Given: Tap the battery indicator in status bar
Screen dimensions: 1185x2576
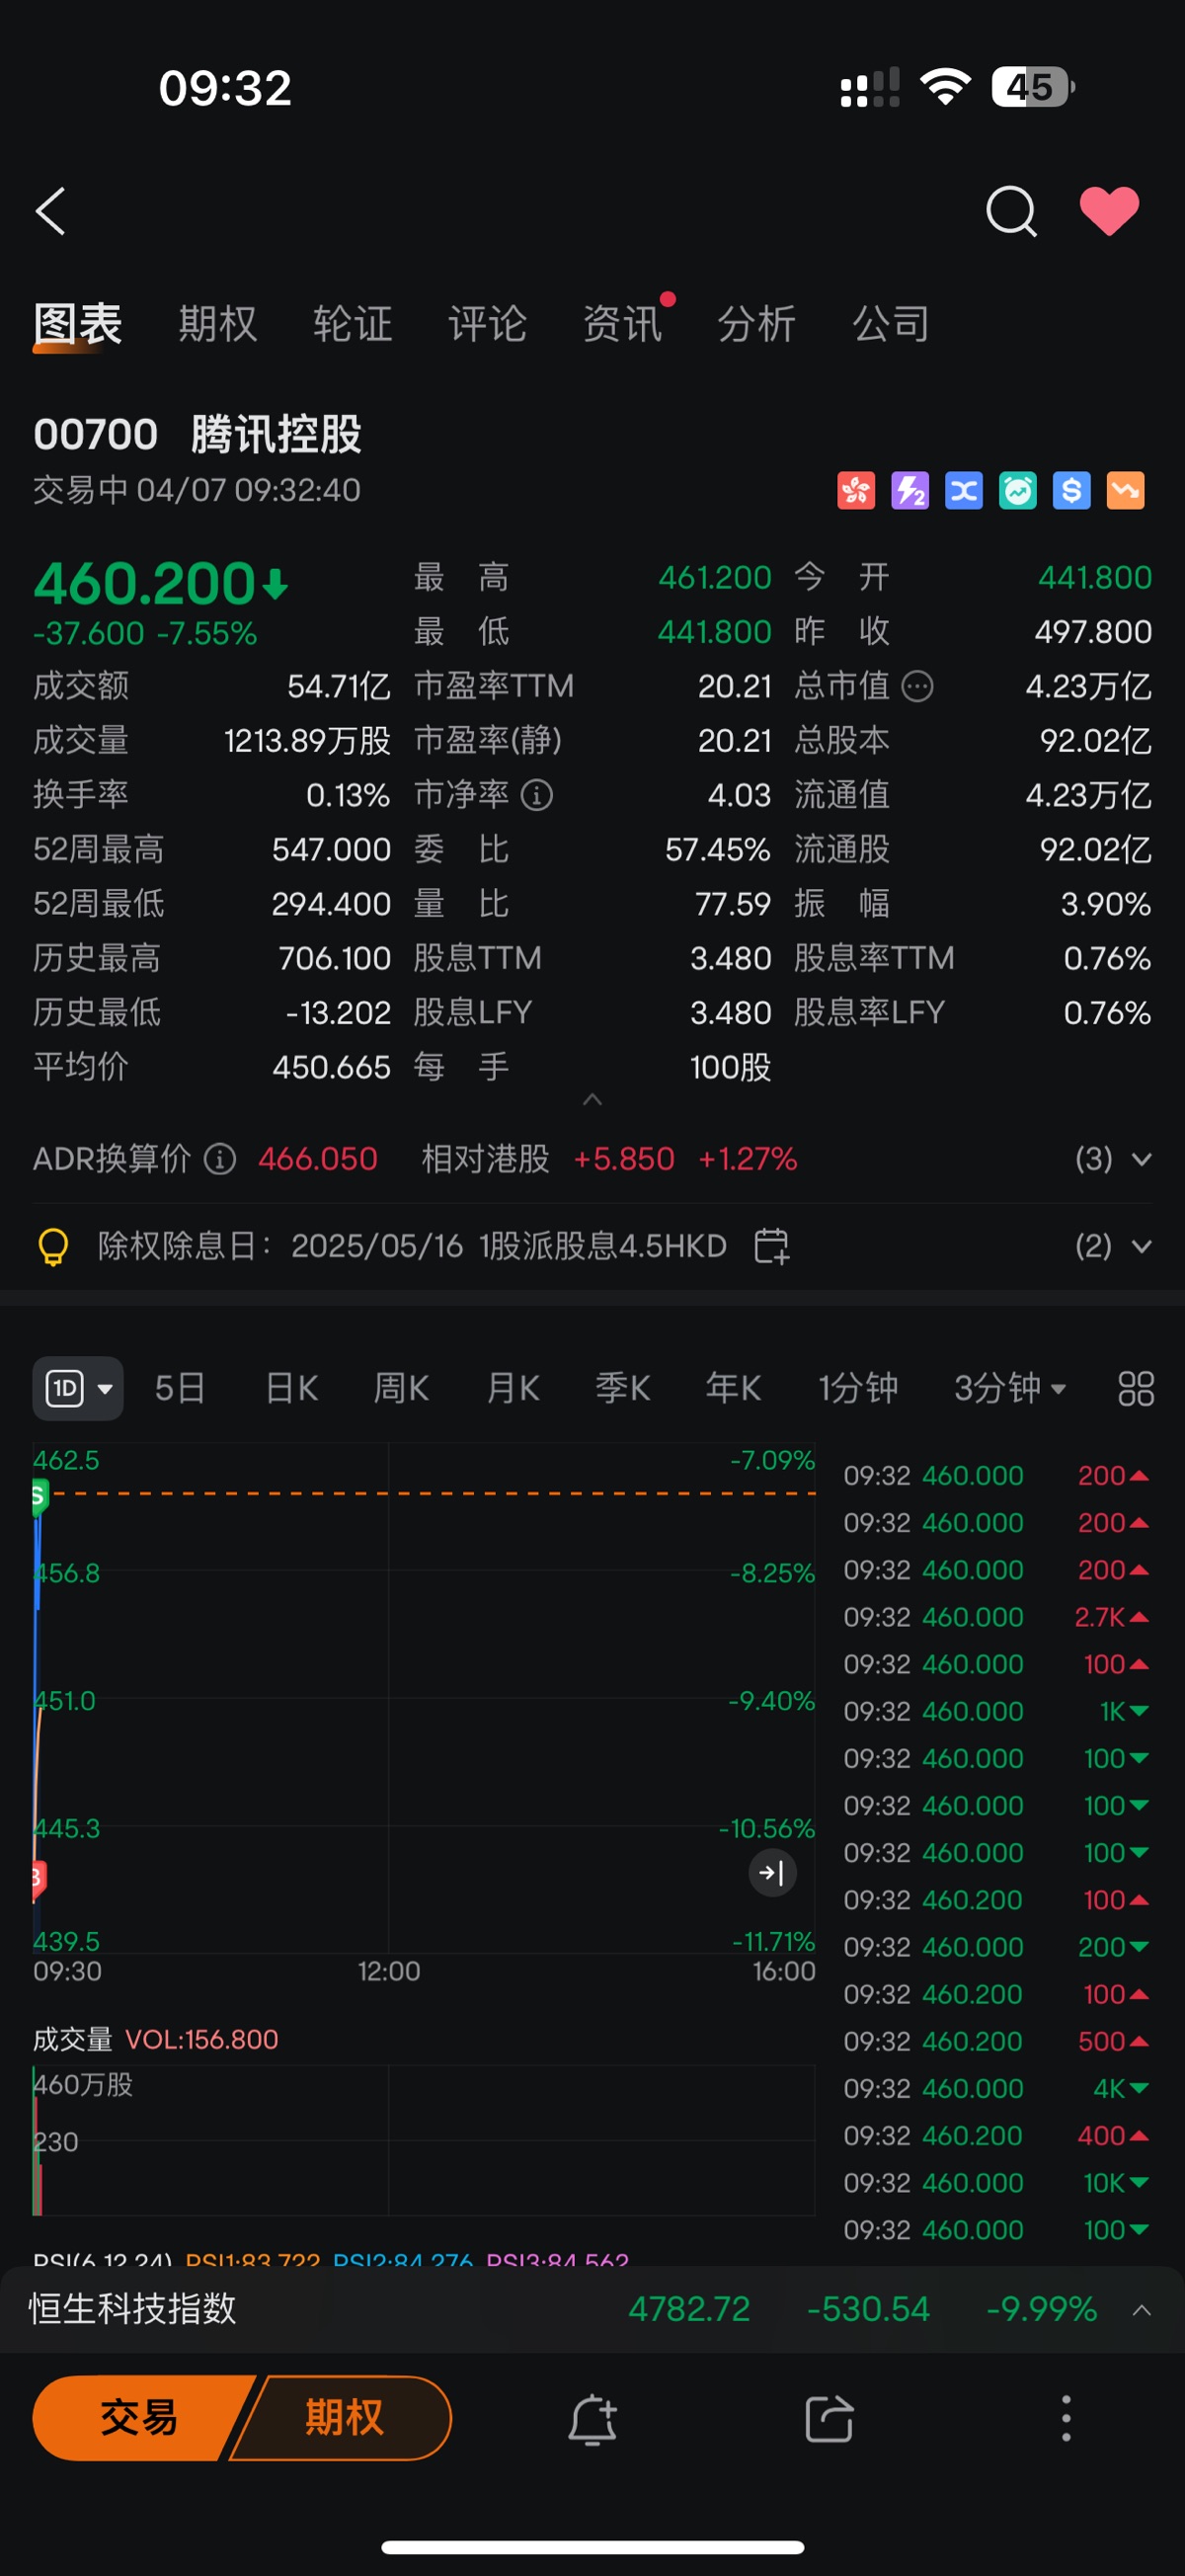Looking at the screenshot, I should coord(1033,87).
